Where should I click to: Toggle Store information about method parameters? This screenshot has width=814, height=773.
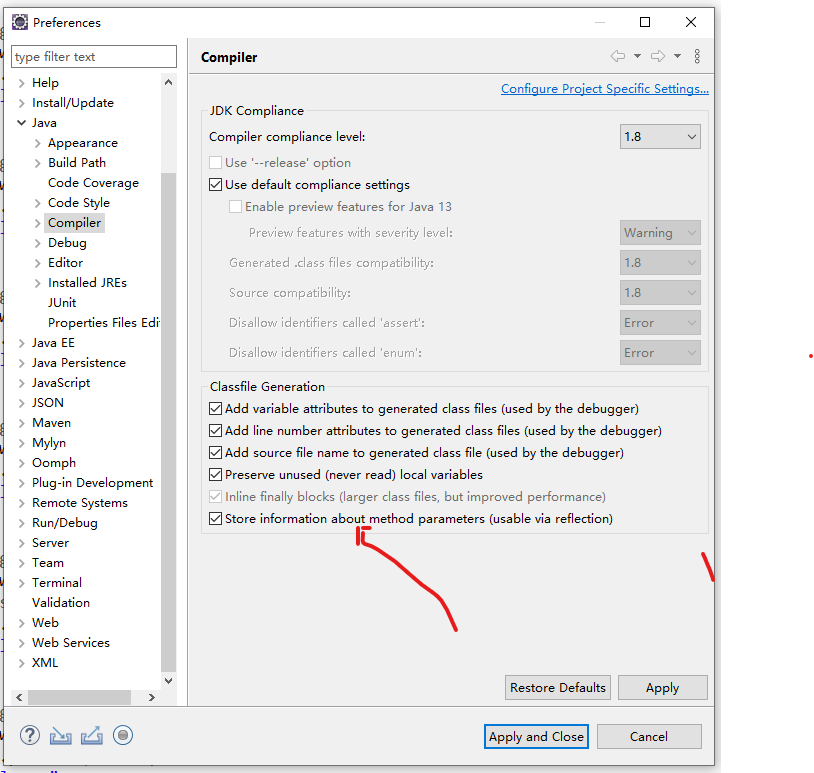click(x=215, y=519)
